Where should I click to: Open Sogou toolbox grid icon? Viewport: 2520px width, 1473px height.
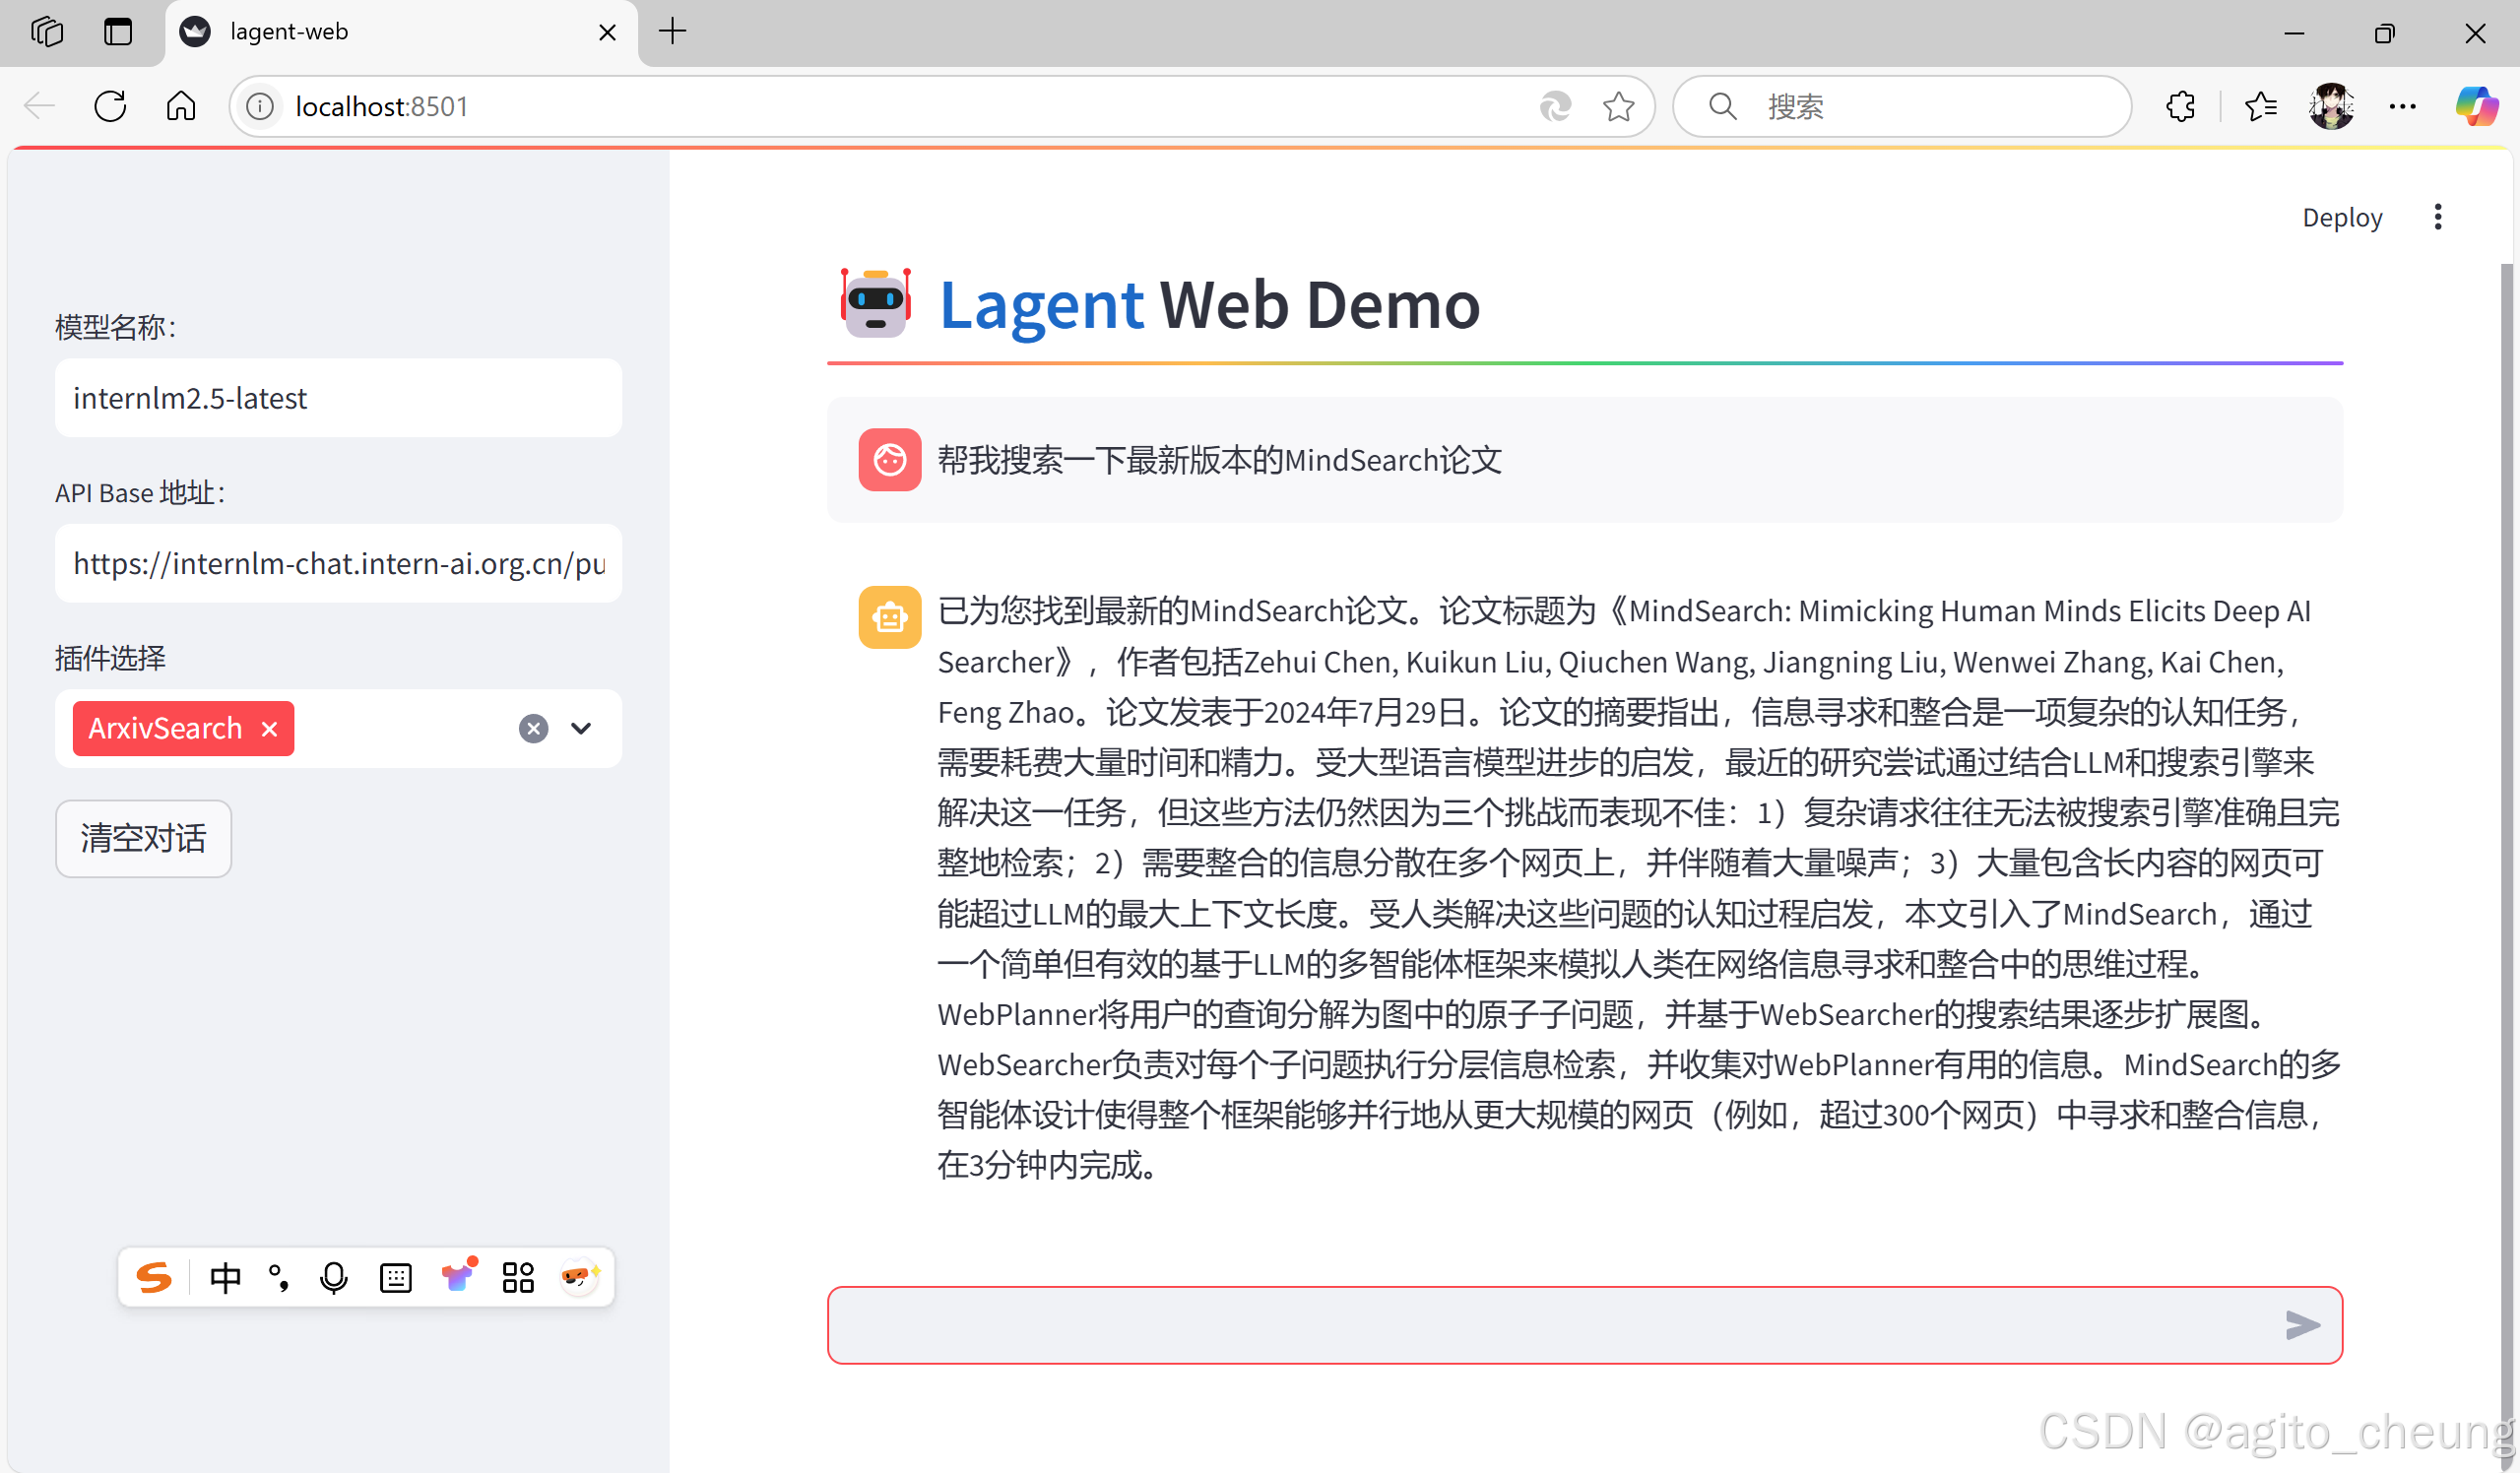point(517,1277)
